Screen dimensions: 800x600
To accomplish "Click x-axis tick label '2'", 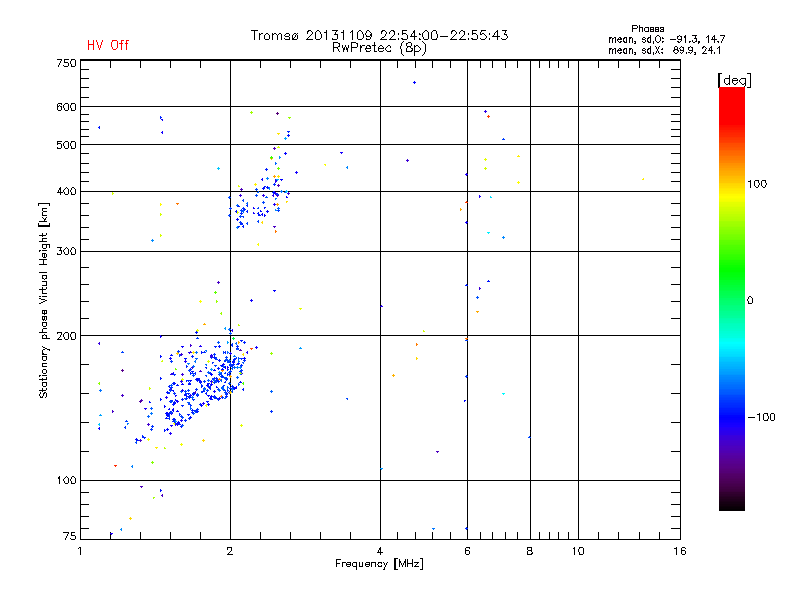I will [x=230, y=551].
